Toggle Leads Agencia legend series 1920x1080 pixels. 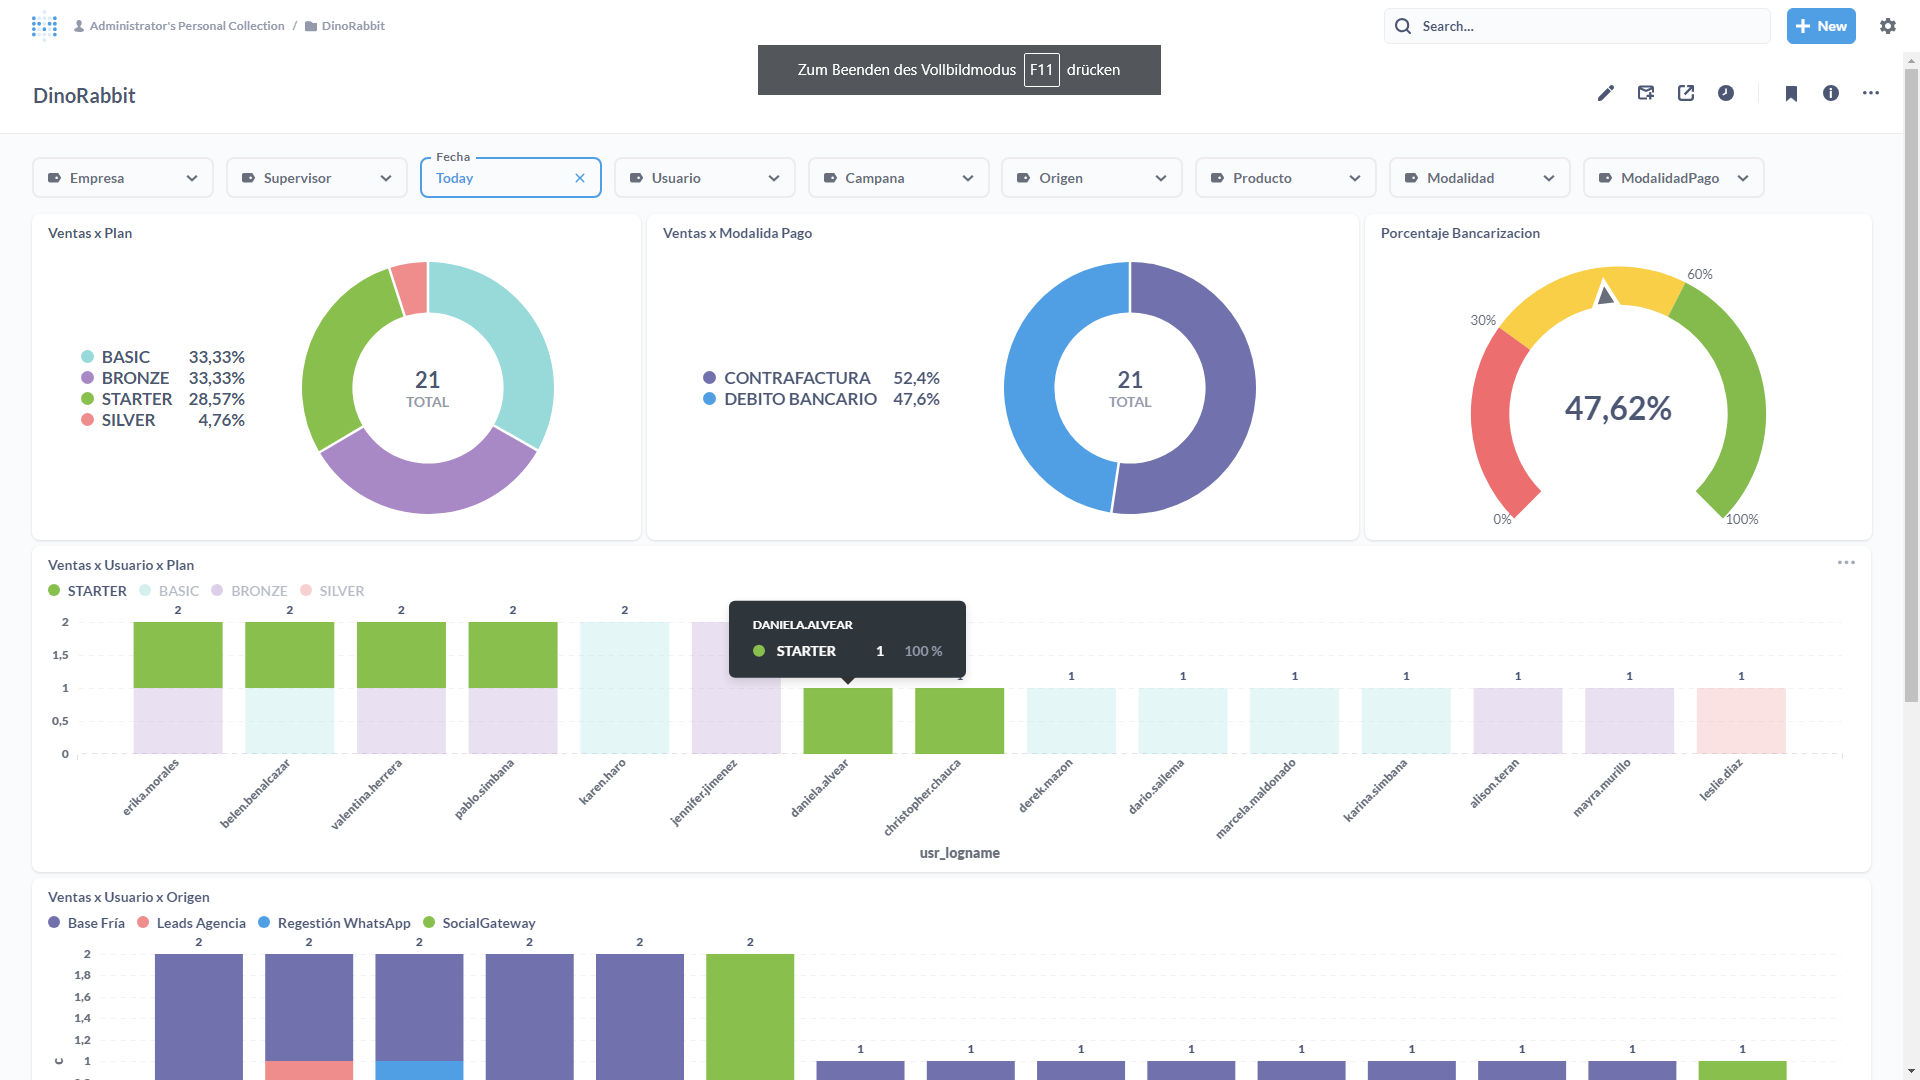pyautogui.click(x=200, y=923)
